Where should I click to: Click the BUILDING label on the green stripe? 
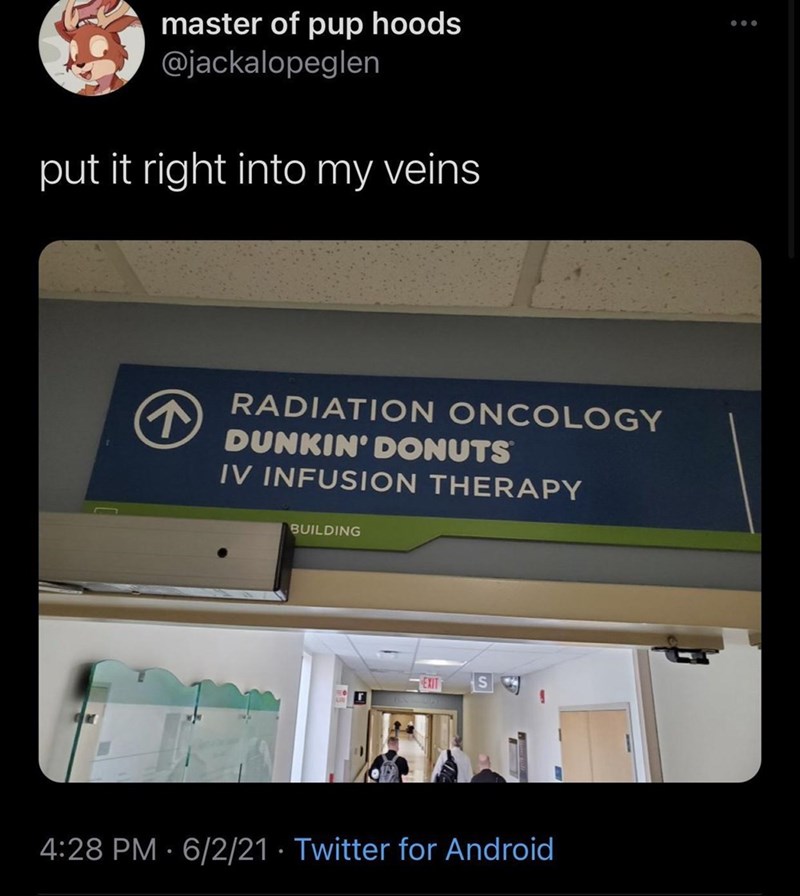[x=326, y=530]
